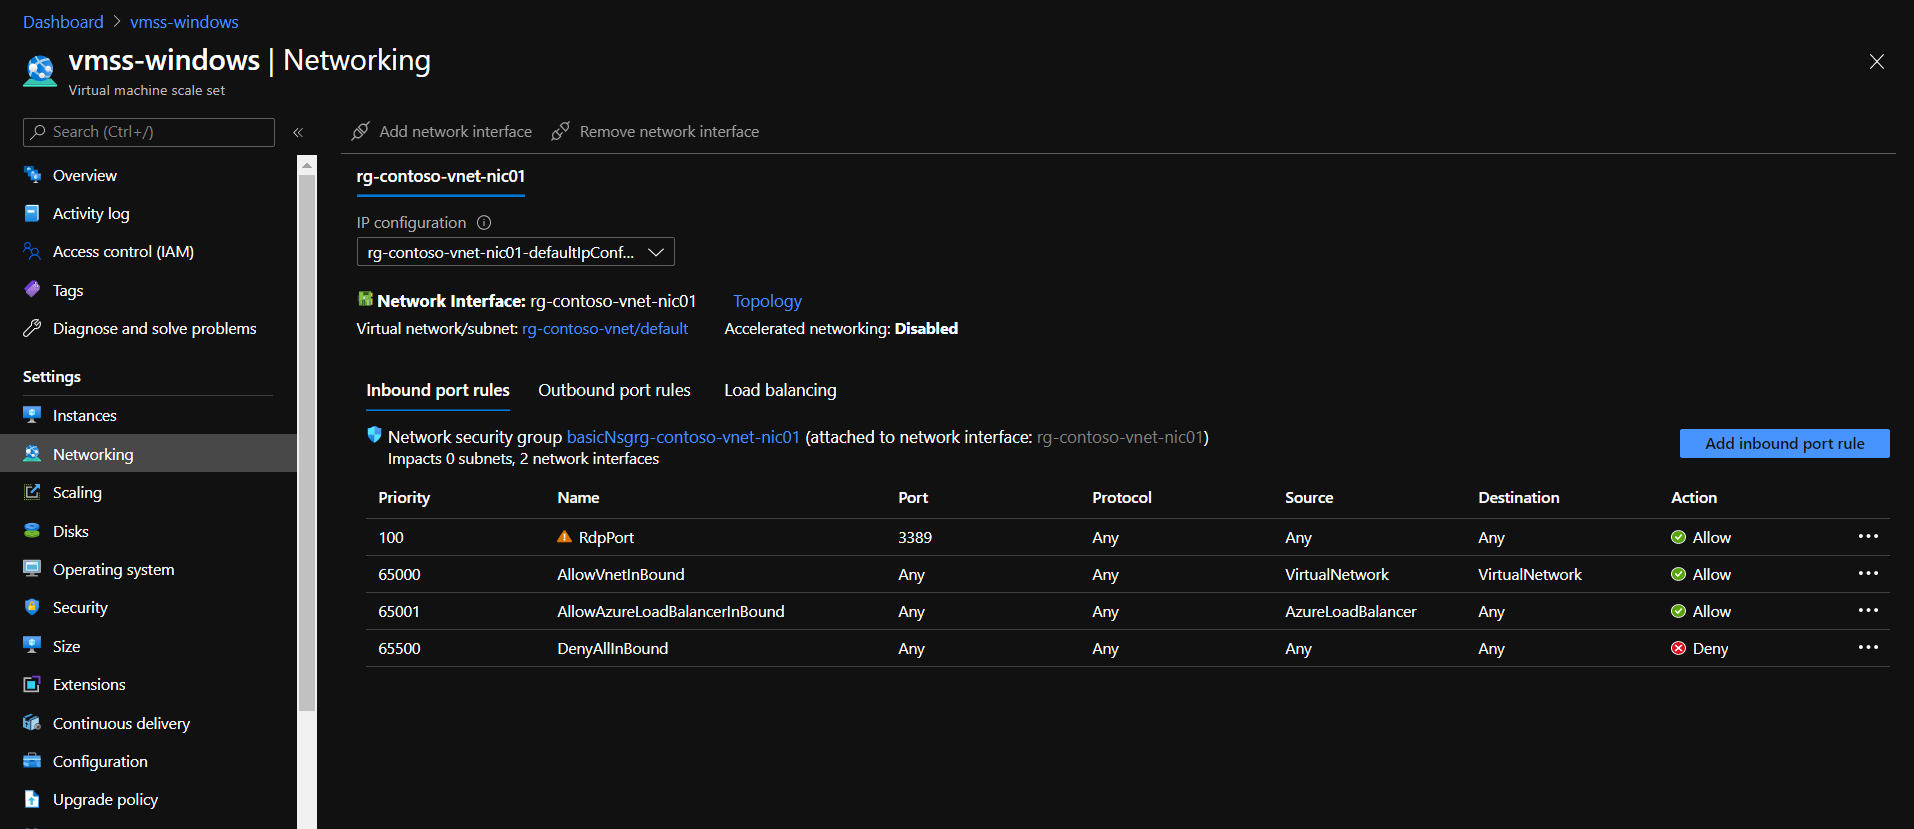1914x829 pixels.
Task: Select Diagnose and solve problems wrench icon
Action: (32, 328)
